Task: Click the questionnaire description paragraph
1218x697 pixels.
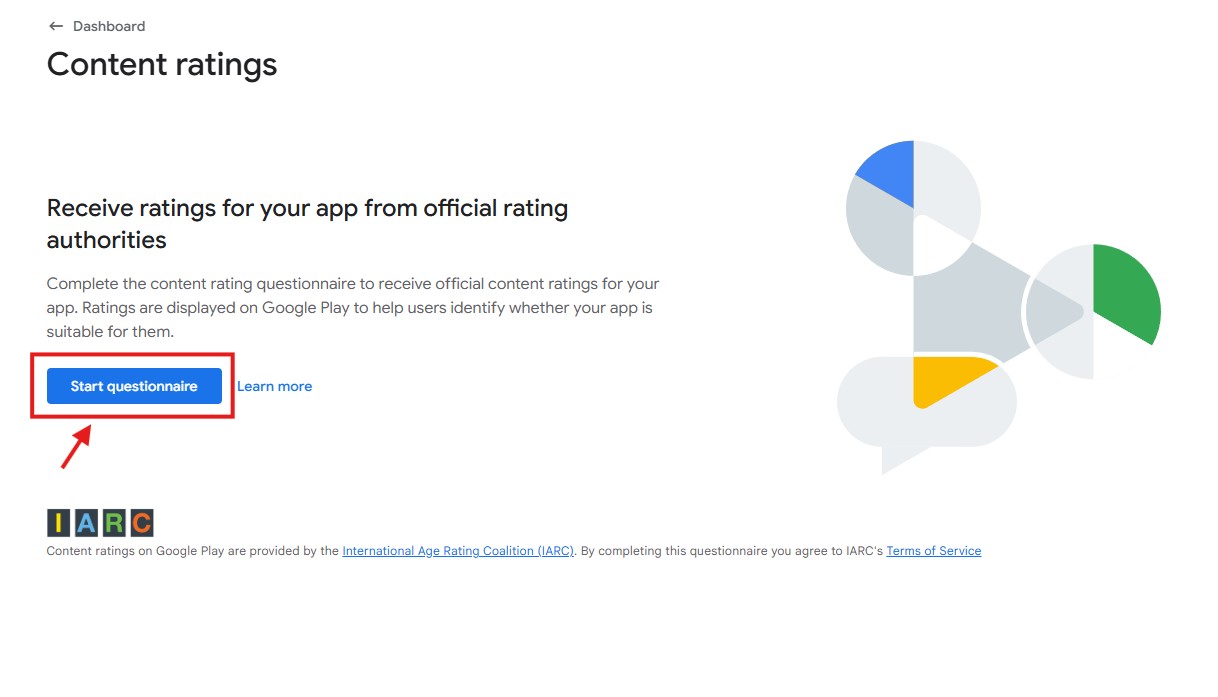Action: [352, 307]
